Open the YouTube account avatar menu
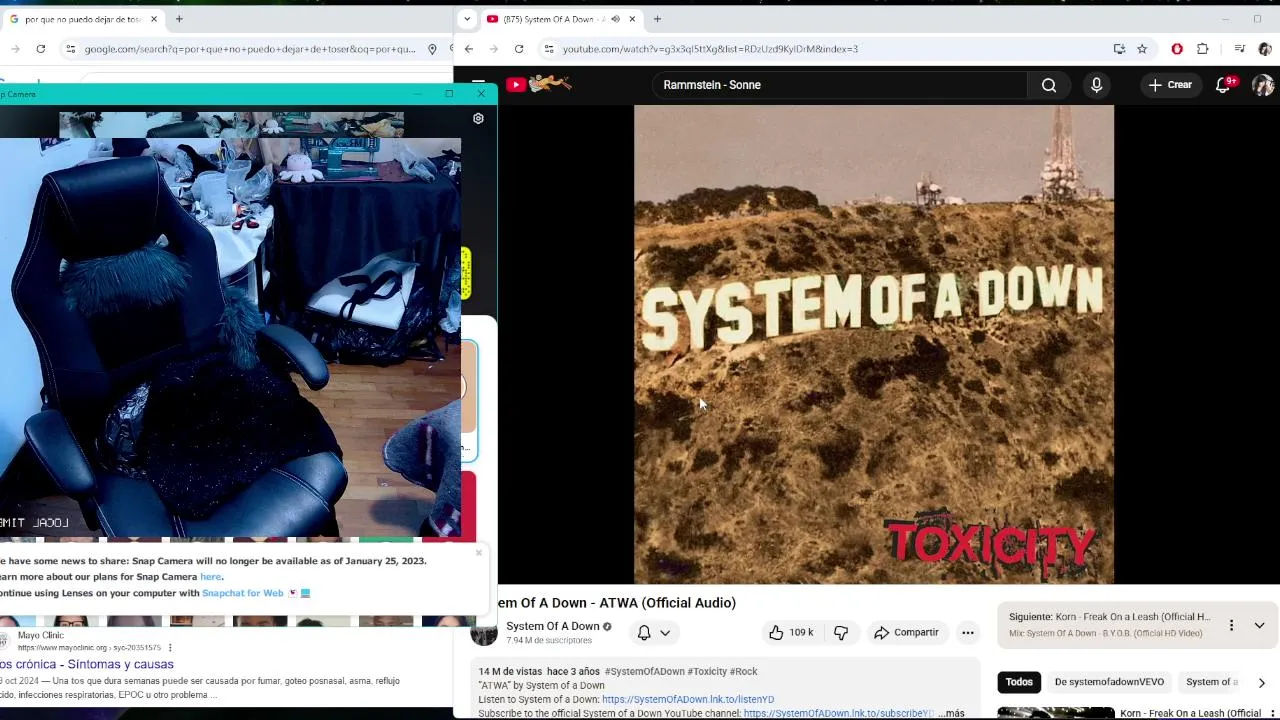The height and width of the screenshot is (720, 1280). click(x=1263, y=85)
